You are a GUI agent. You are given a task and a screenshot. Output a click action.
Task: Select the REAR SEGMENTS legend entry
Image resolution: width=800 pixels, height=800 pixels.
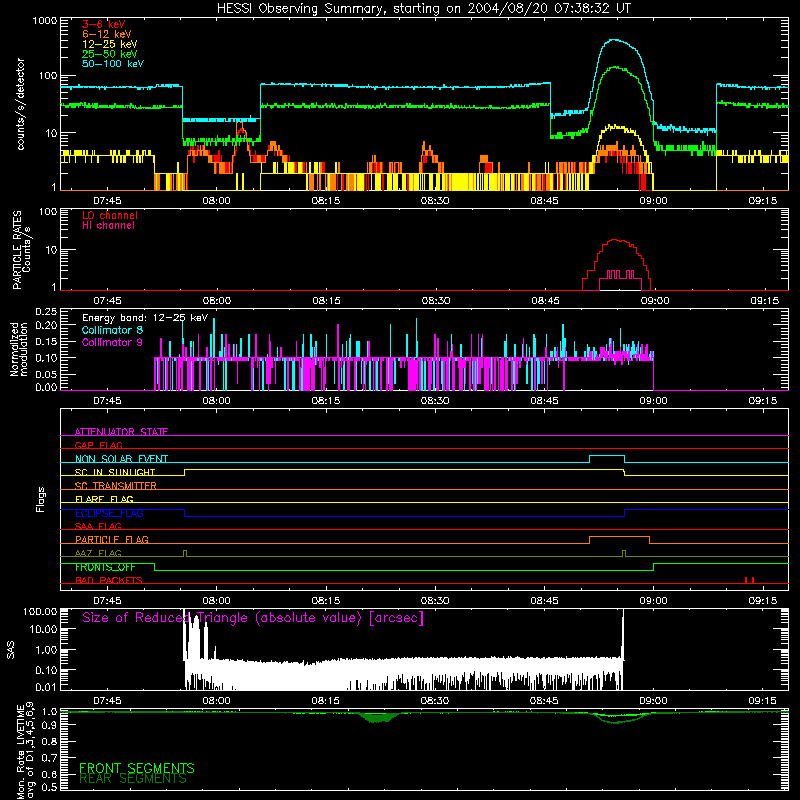[x=133, y=779]
